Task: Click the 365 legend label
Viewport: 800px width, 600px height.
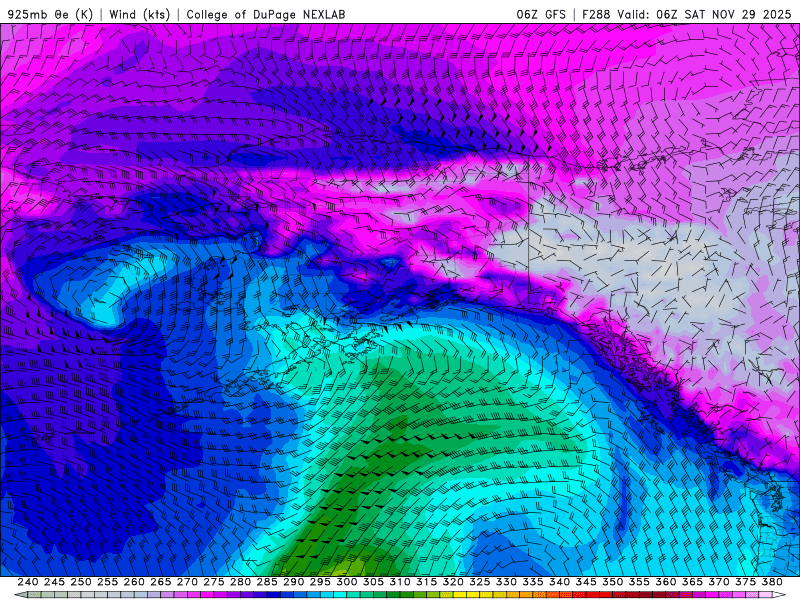Action: 692,582
